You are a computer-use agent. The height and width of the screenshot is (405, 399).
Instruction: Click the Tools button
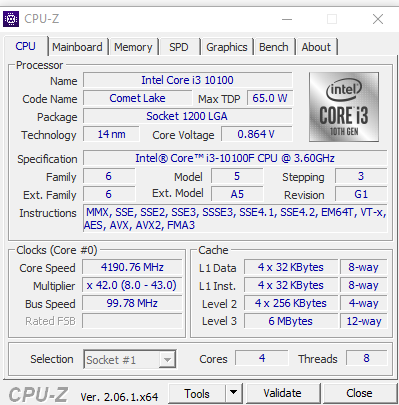(197, 393)
